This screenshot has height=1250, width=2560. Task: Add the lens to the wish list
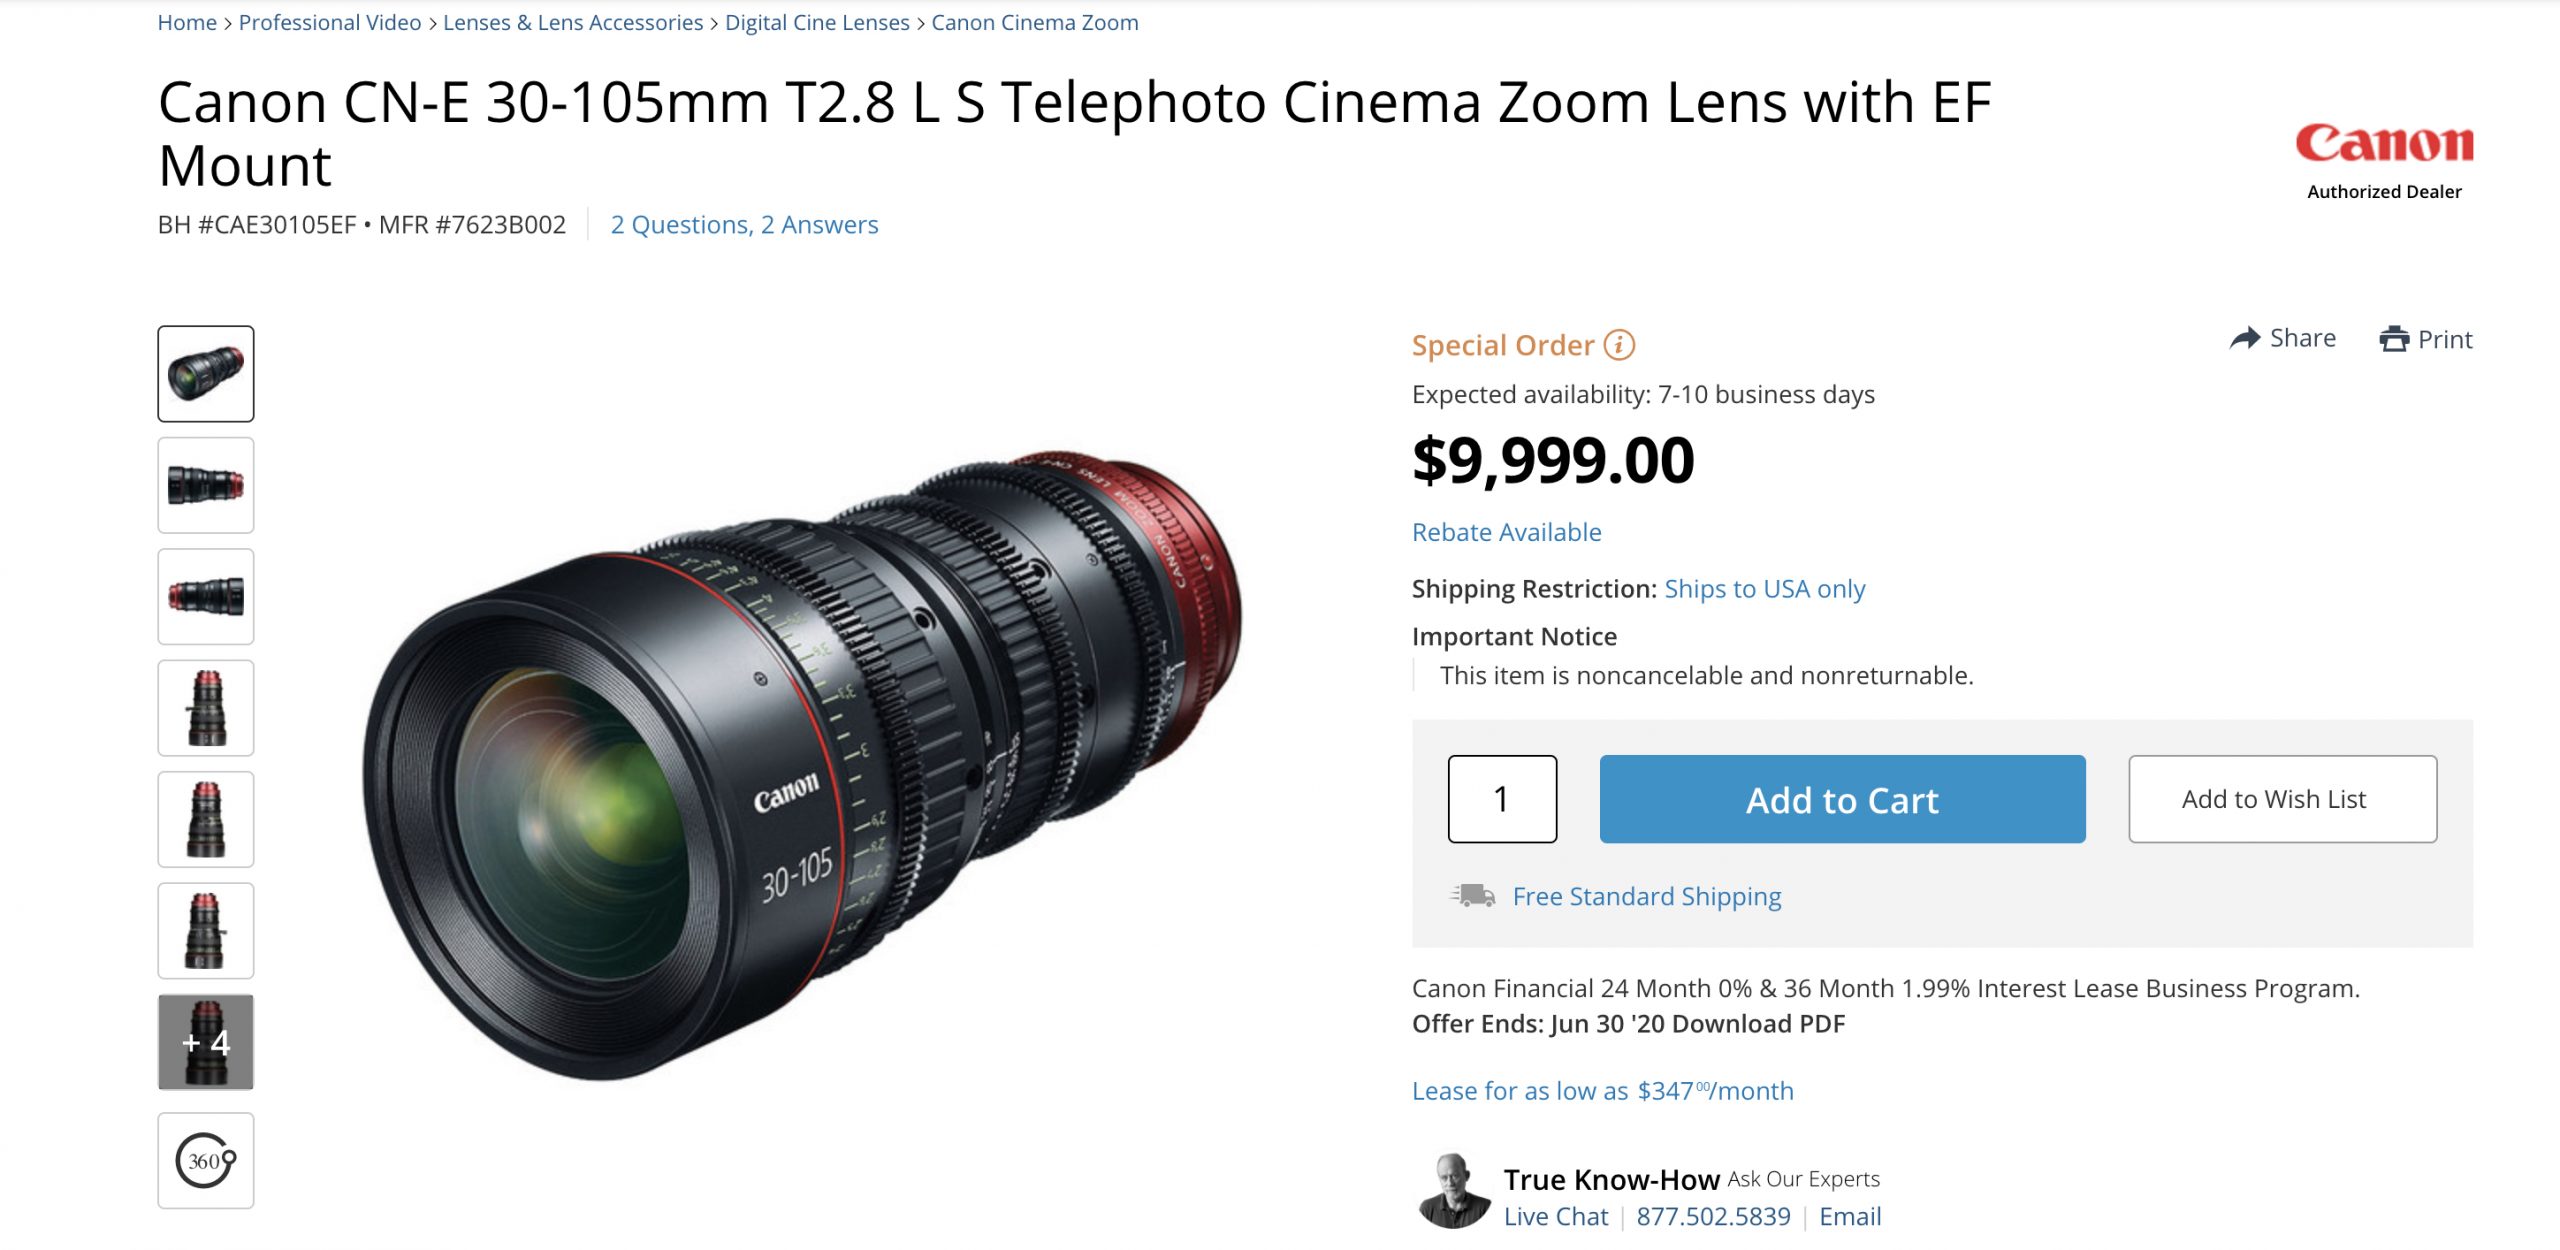click(x=2283, y=799)
